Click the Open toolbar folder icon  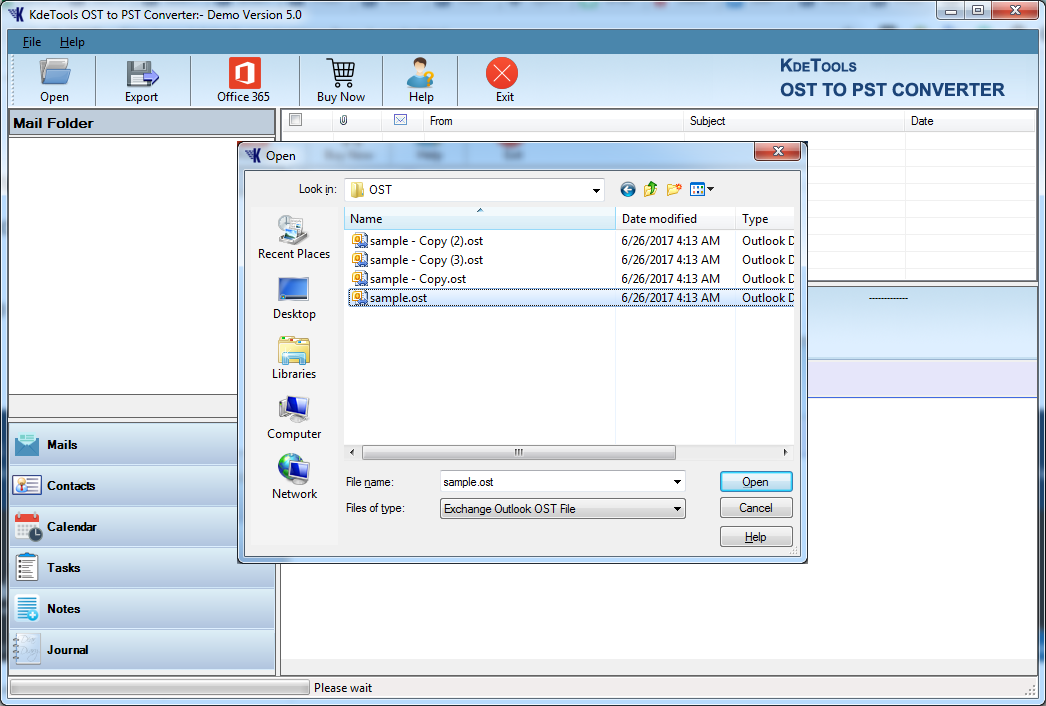(x=54, y=72)
